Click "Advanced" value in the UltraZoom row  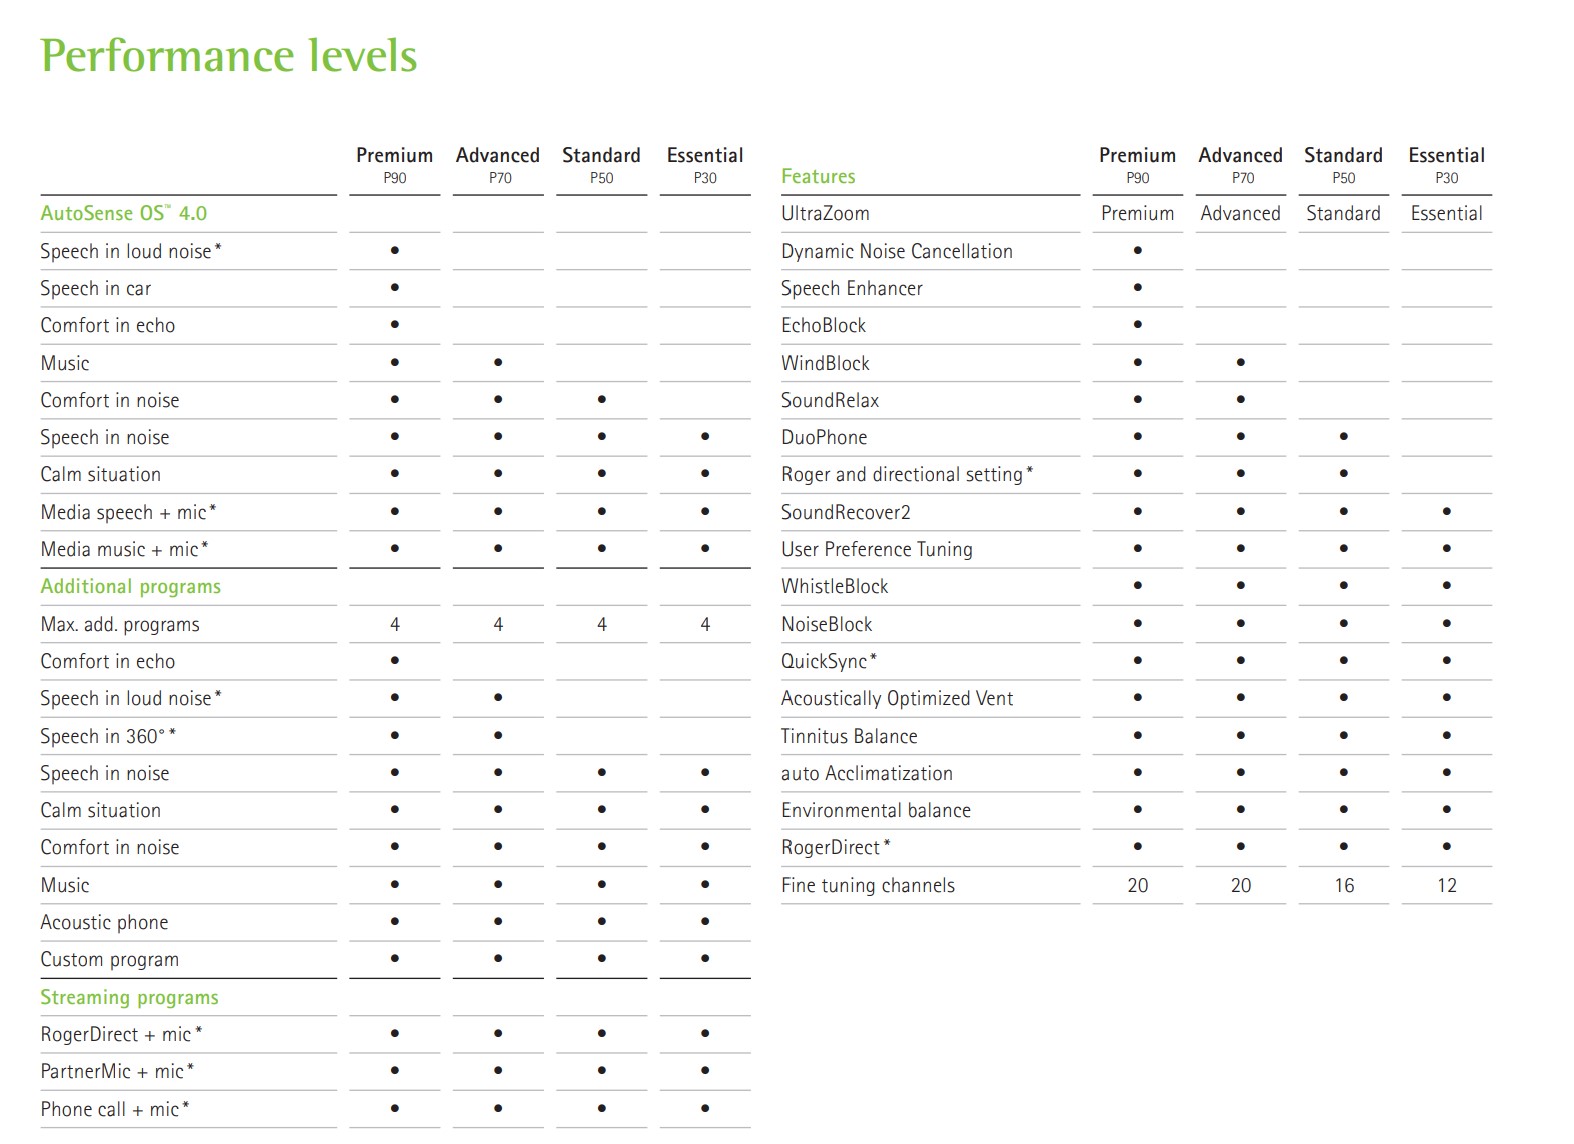coord(1240,213)
